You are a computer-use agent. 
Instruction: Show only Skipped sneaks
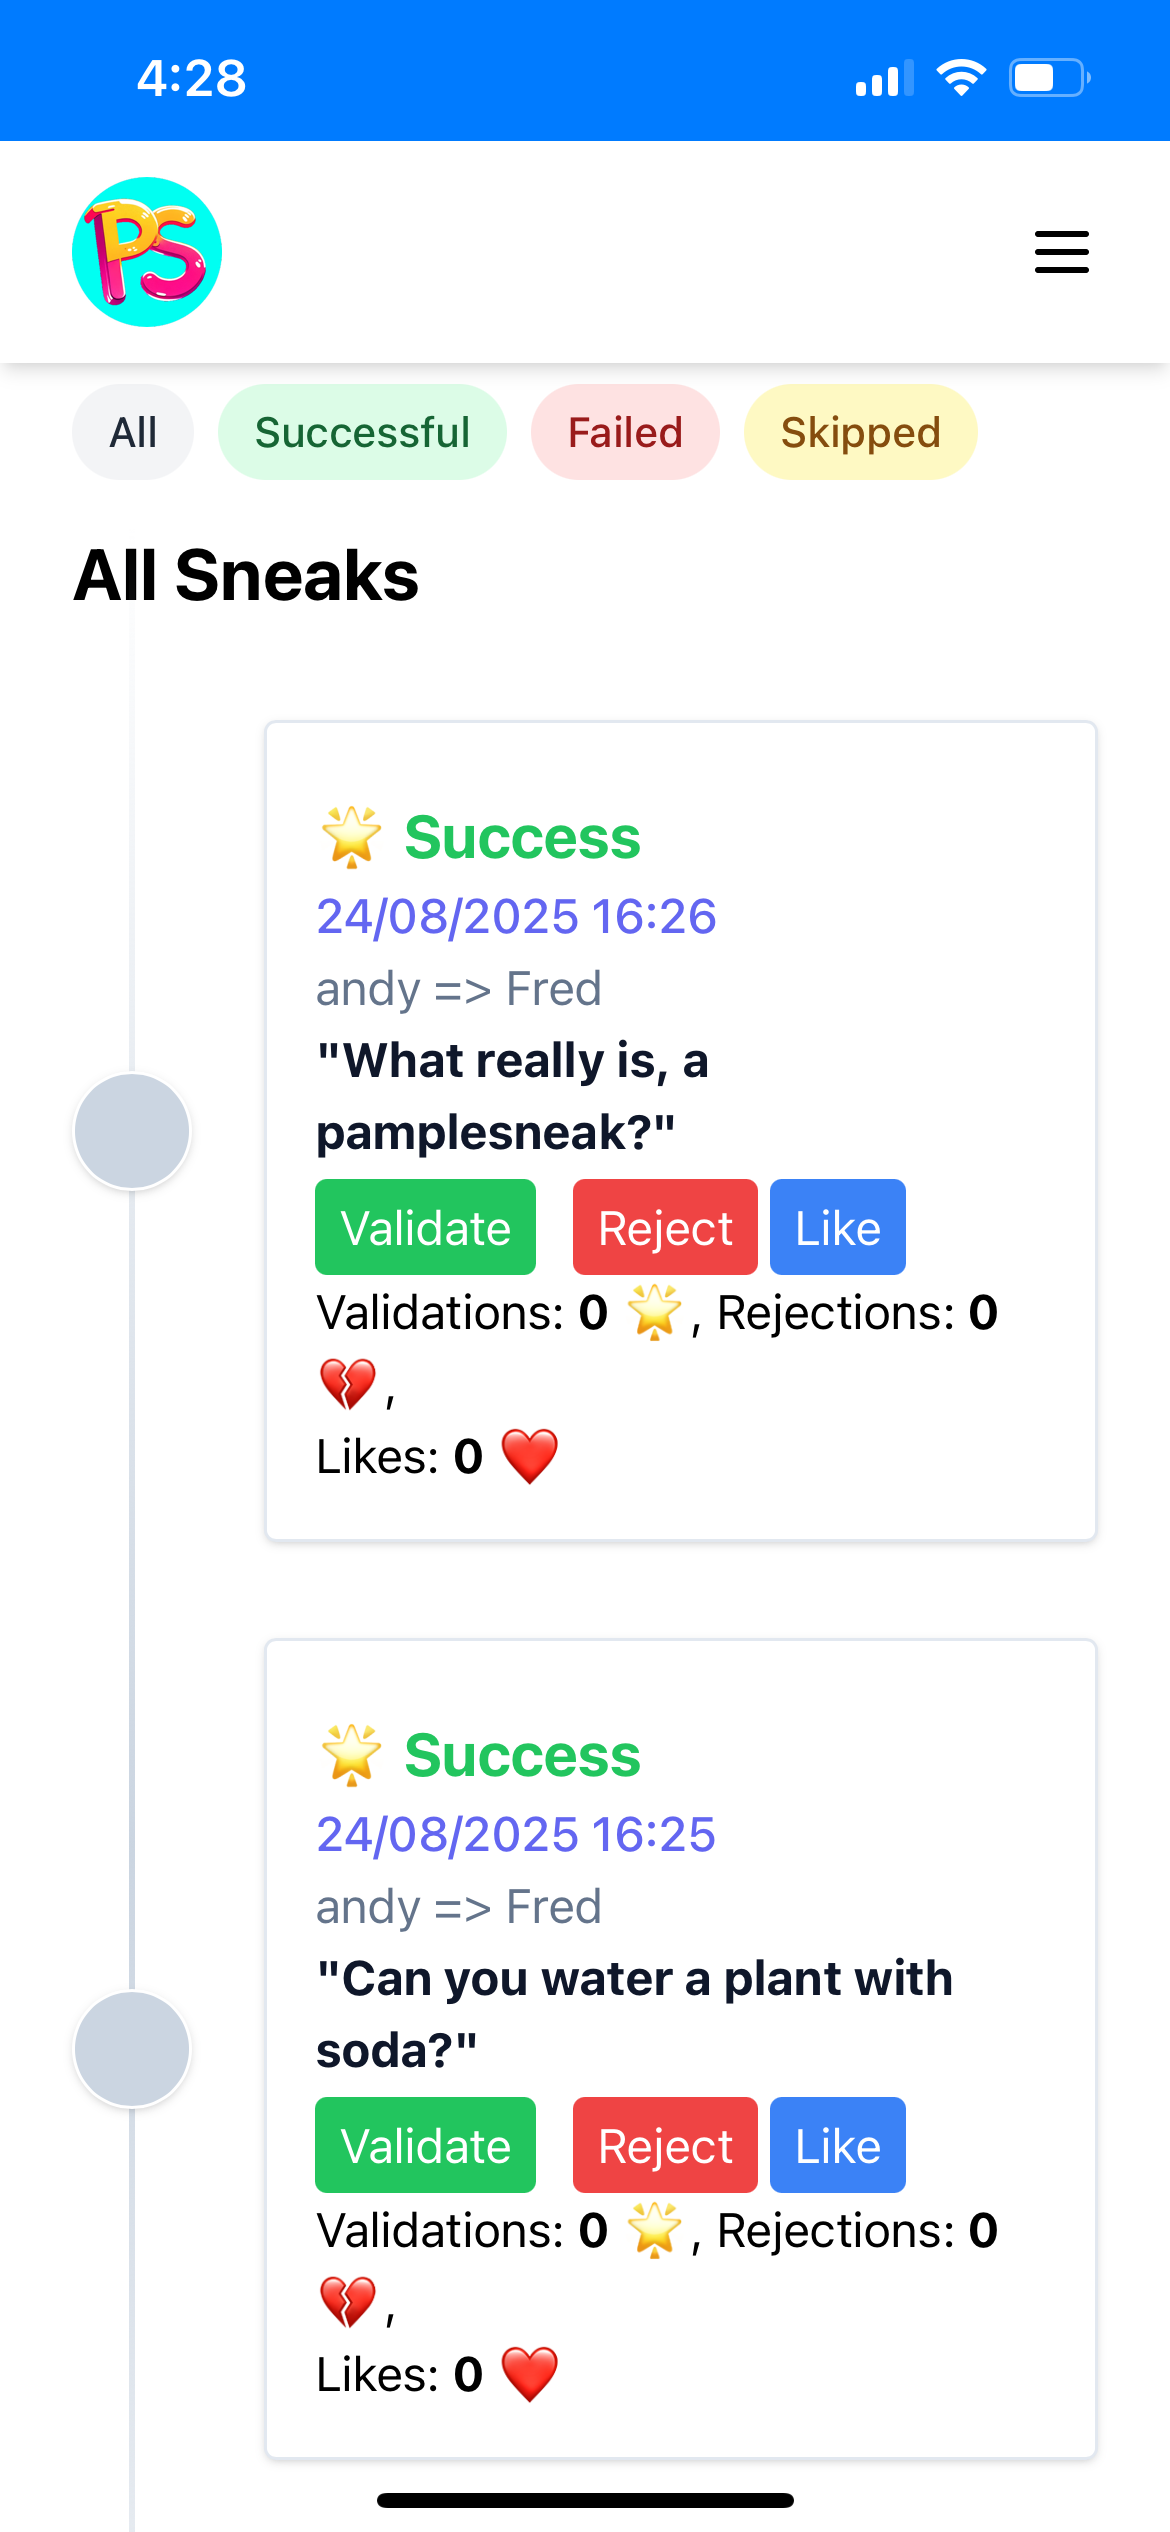tap(860, 433)
